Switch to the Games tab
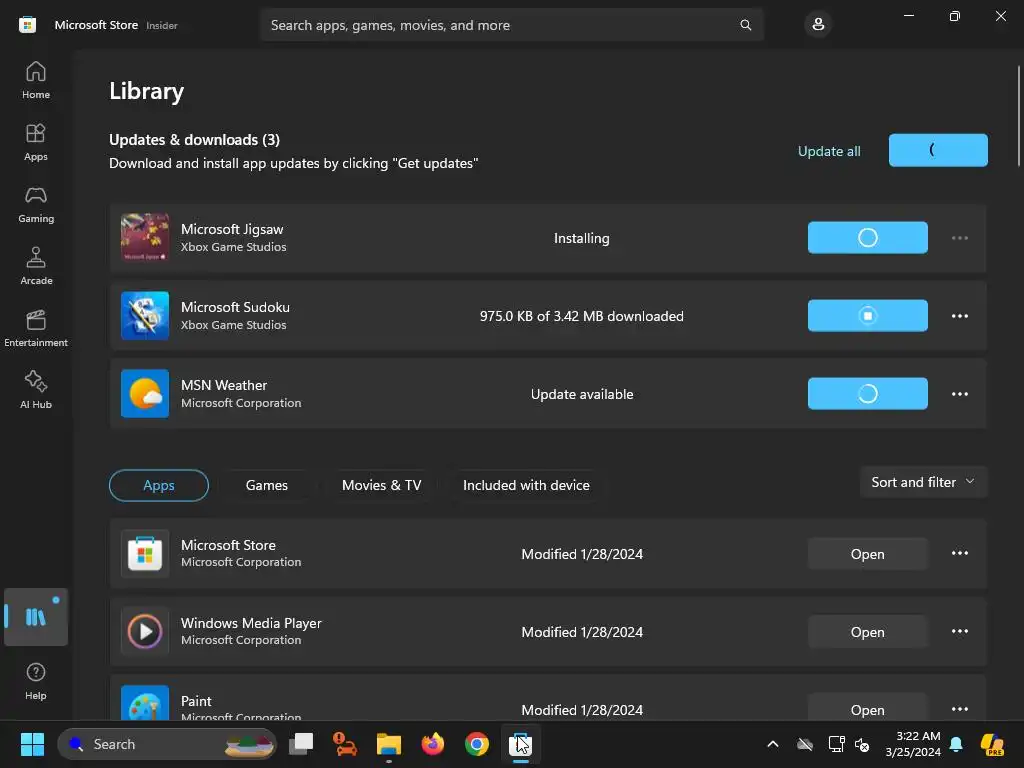Screen dimensions: 1024x768 [266, 485]
